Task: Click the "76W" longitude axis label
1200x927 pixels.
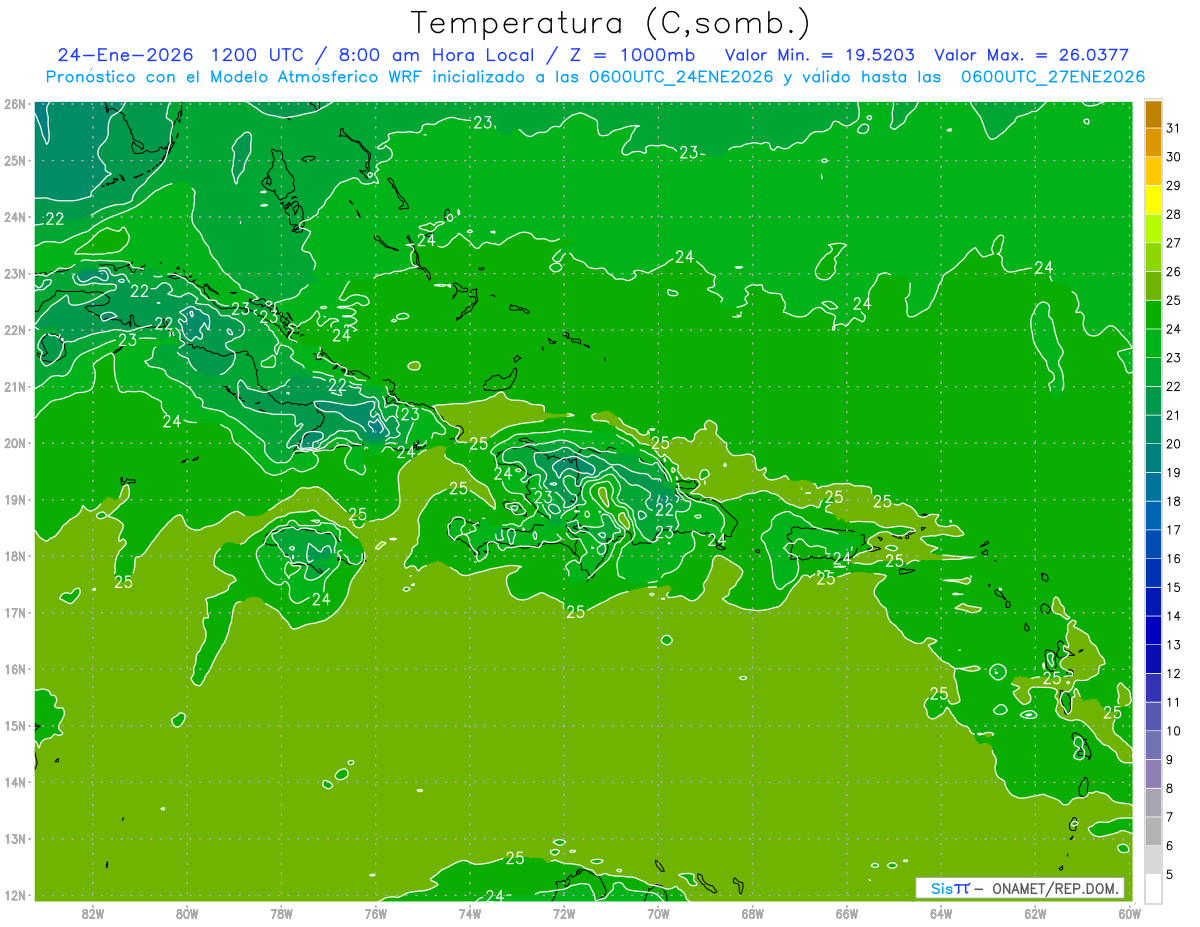Action: pyautogui.click(x=375, y=913)
